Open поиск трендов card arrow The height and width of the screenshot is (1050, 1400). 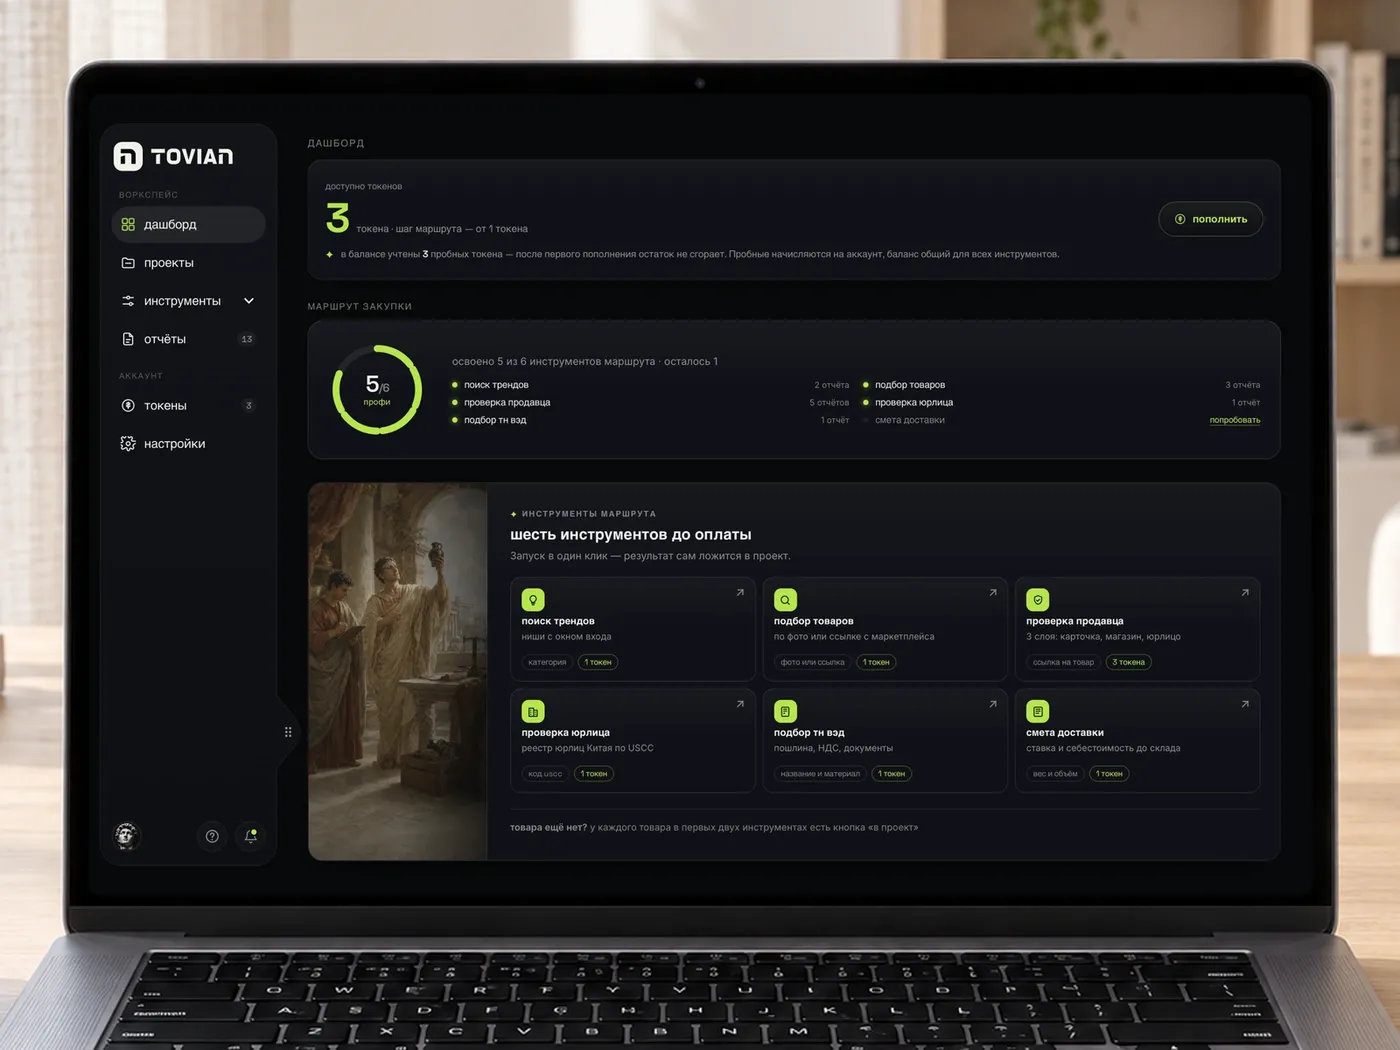point(740,593)
